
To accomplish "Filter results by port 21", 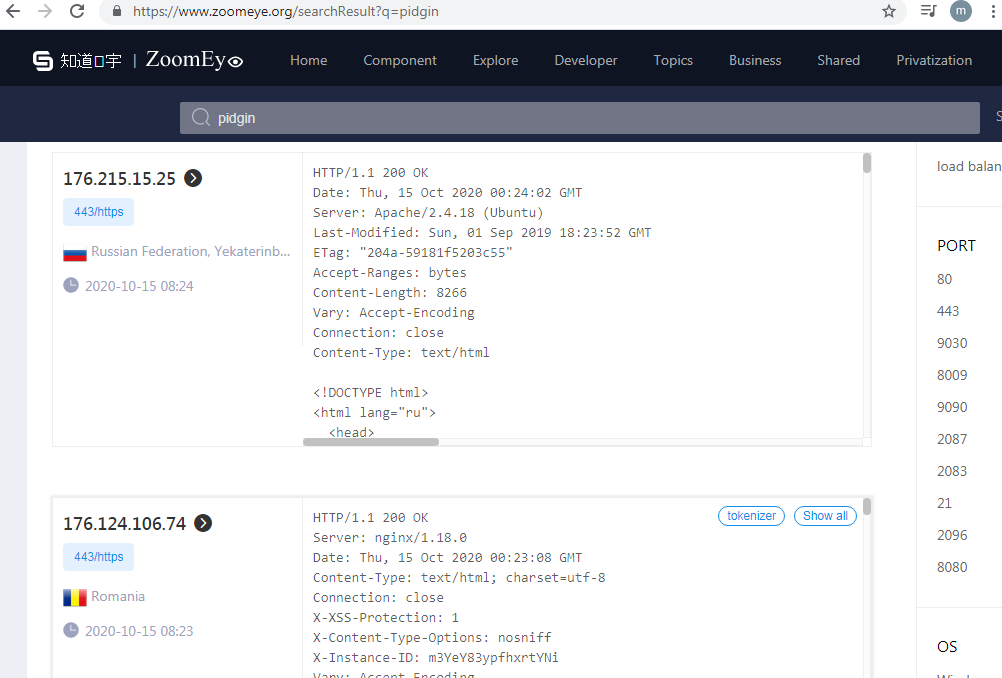I will pos(944,503).
